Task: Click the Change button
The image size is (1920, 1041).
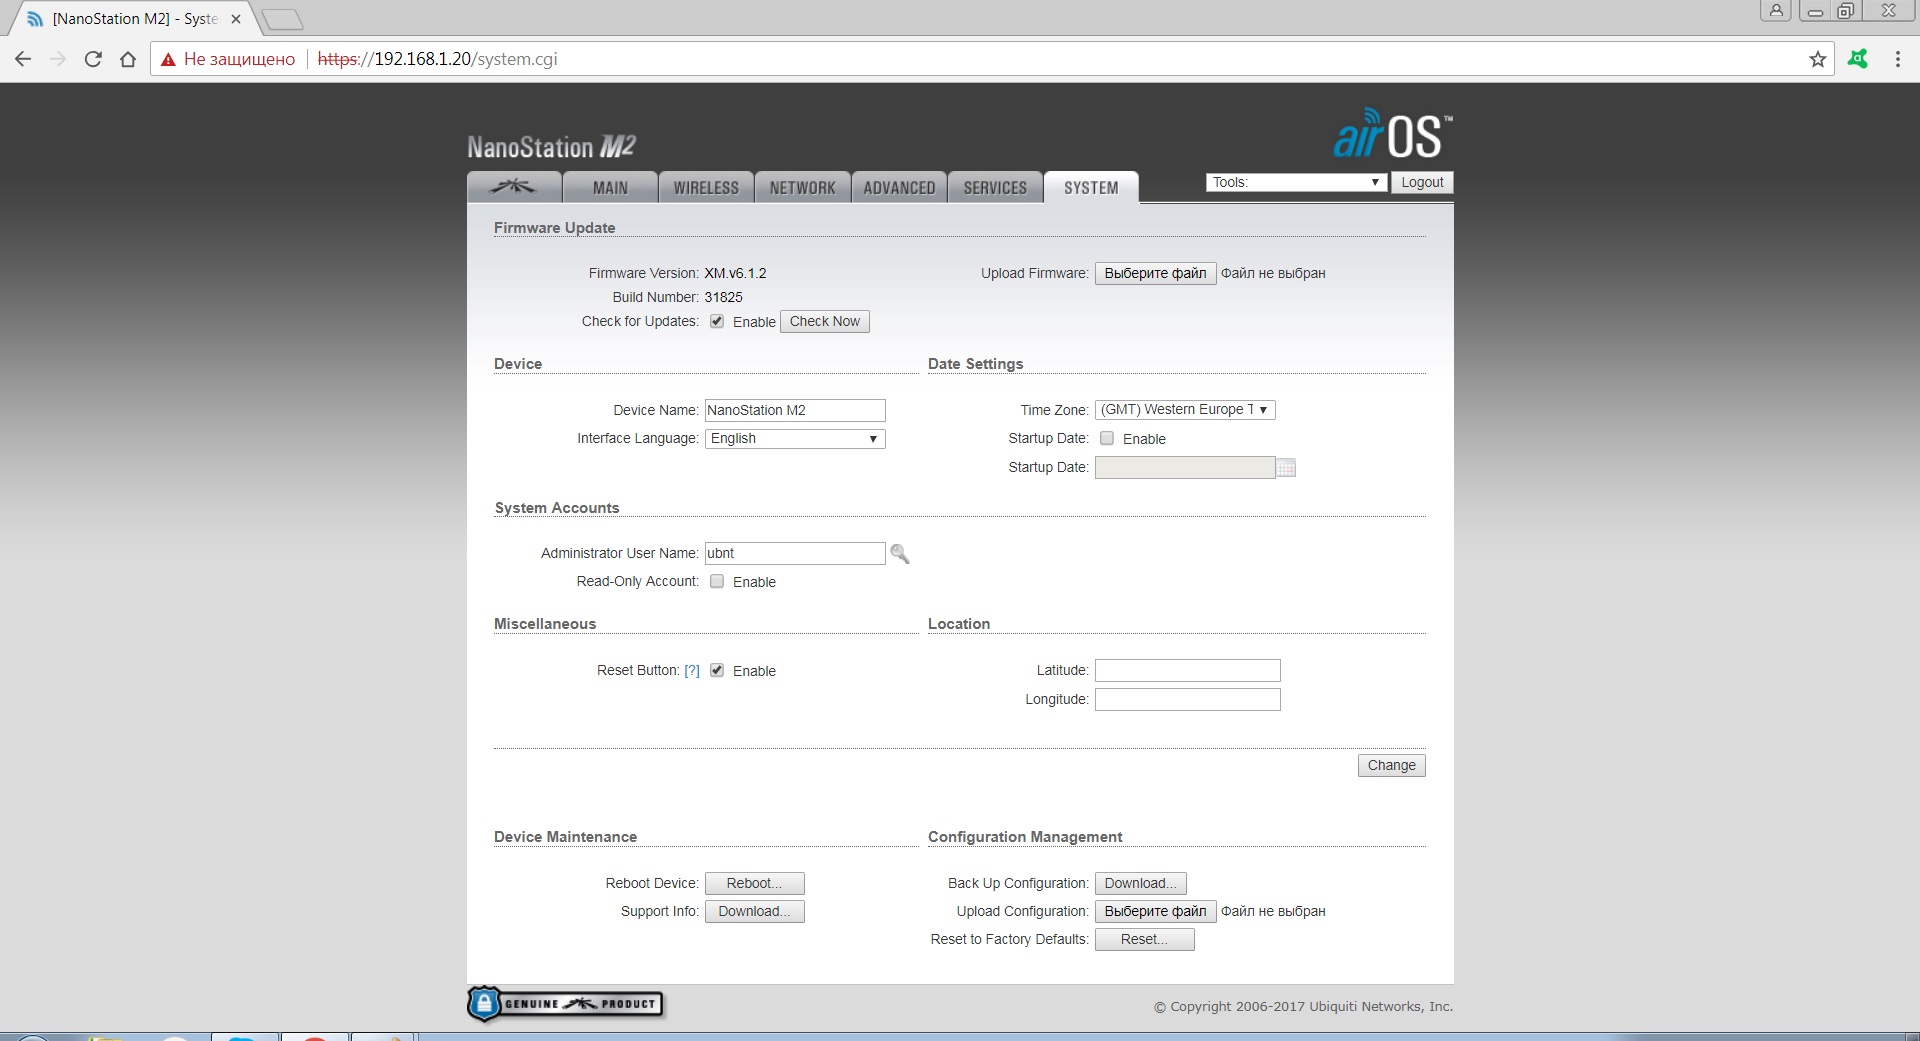Action: pyautogui.click(x=1391, y=765)
